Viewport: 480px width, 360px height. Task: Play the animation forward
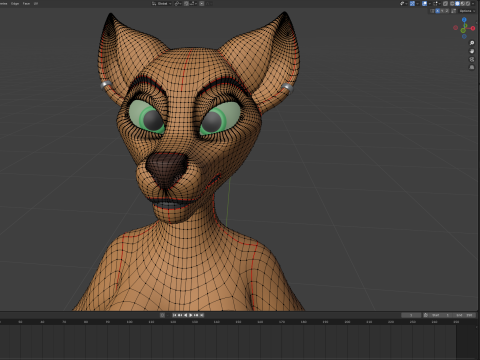point(191,315)
